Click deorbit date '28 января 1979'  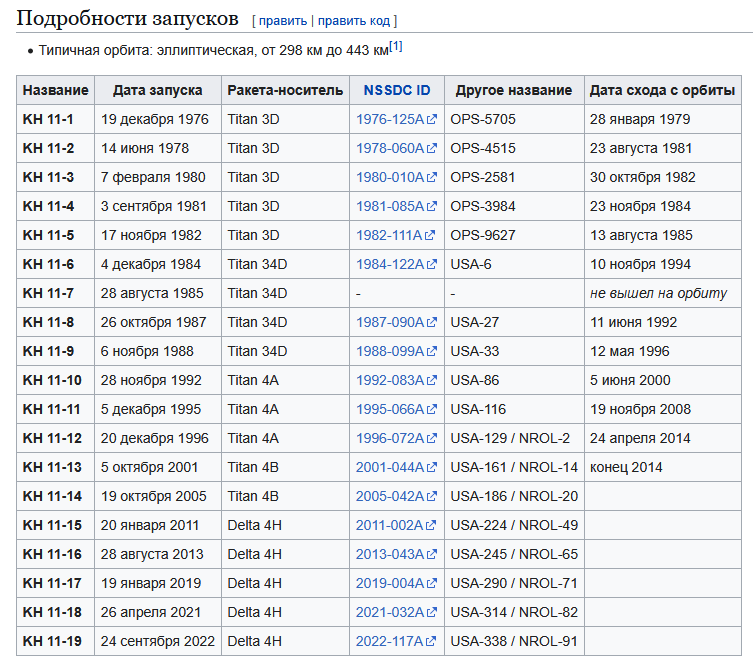pyautogui.click(x=640, y=119)
